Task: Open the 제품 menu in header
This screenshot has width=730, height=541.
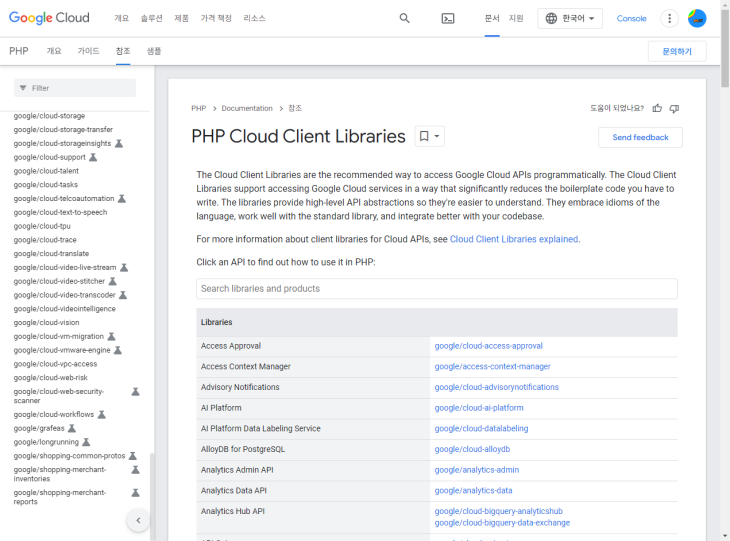Action: (x=181, y=18)
